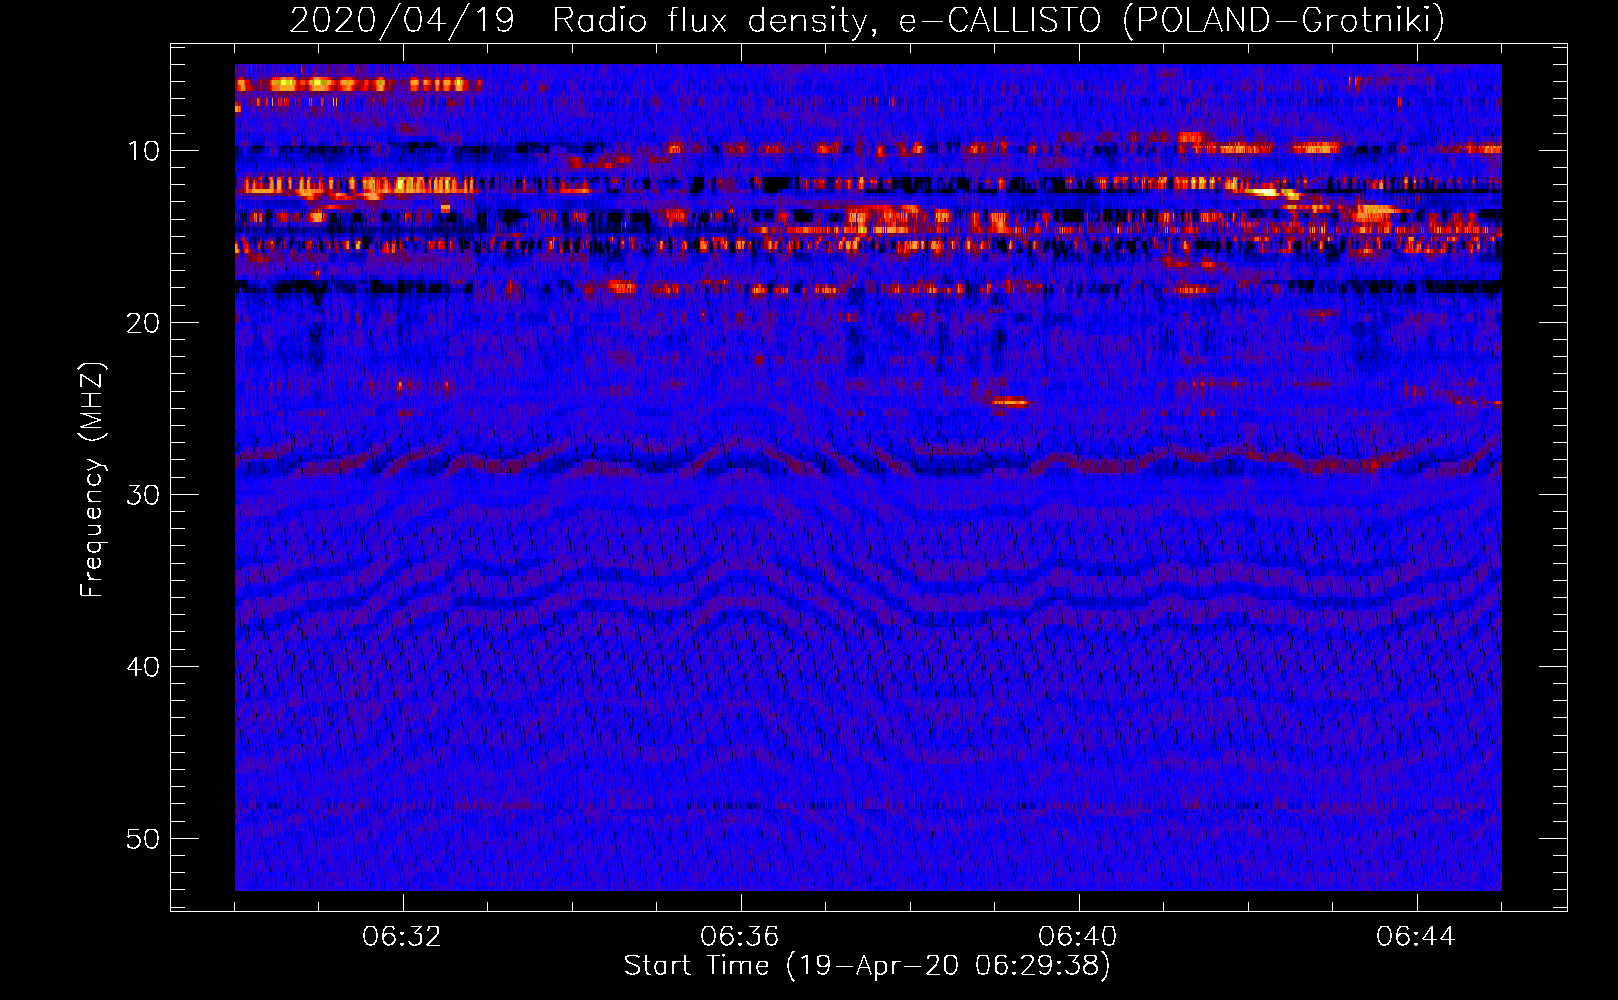The image size is (1618, 1000).
Task: Select the Frequency (MHZ) axis label
Action: point(91,480)
